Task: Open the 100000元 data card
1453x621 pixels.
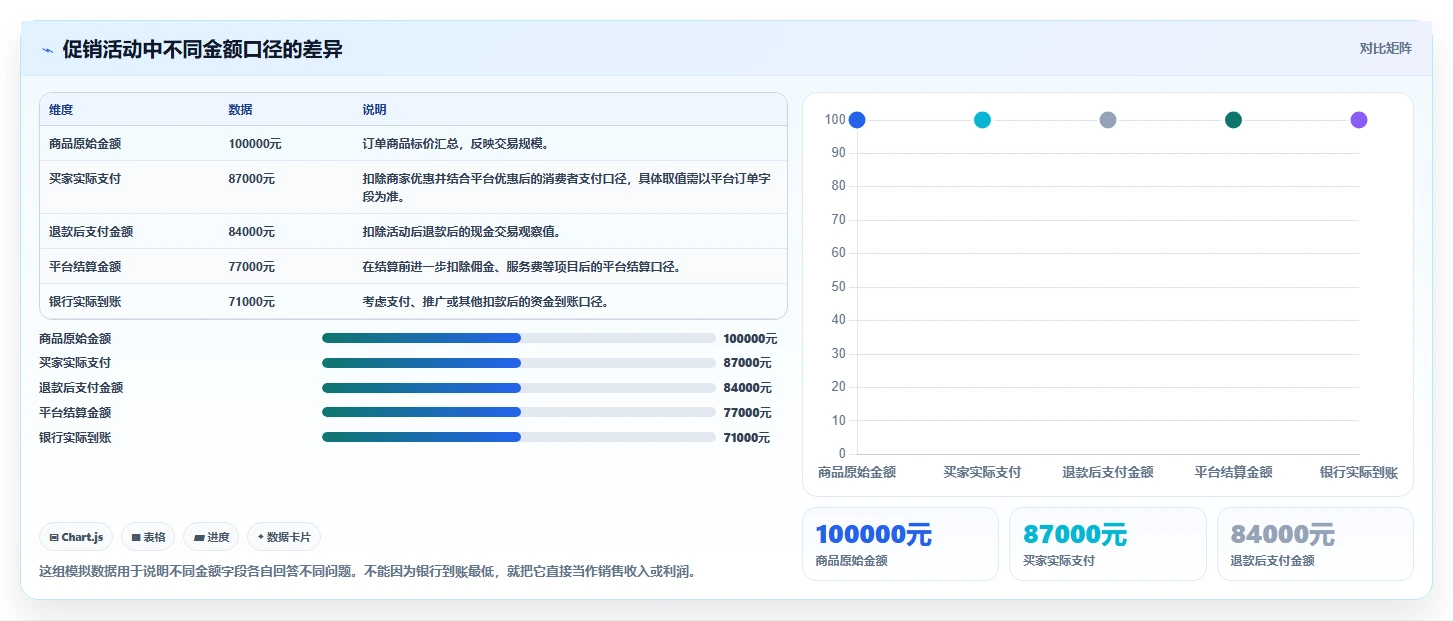Action: [x=900, y=544]
